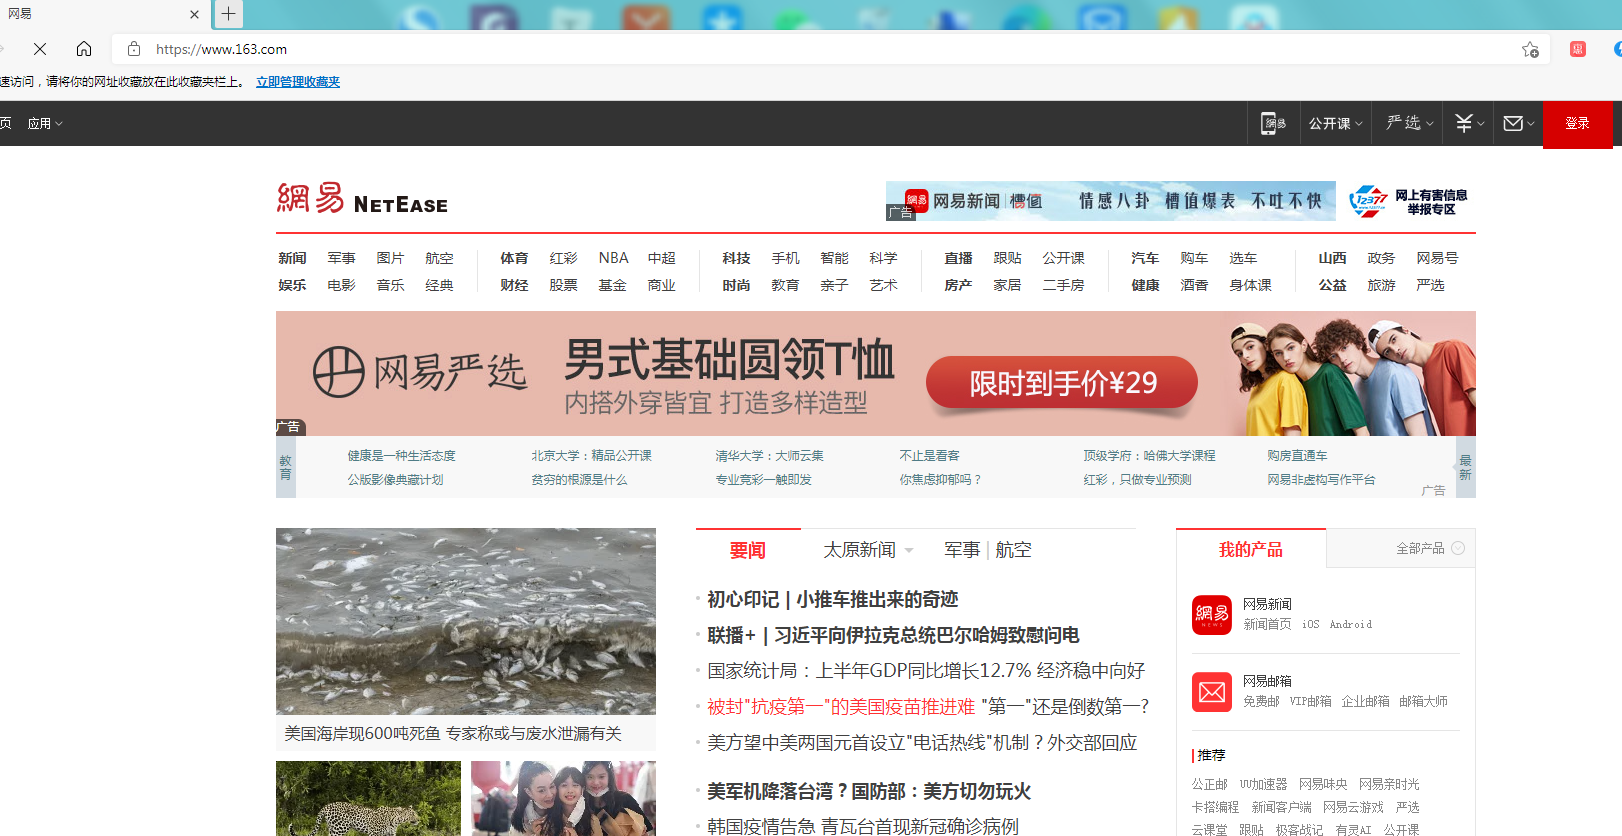Go to 军事 channel in nav
Screen dimensions: 1622x836
(341, 258)
